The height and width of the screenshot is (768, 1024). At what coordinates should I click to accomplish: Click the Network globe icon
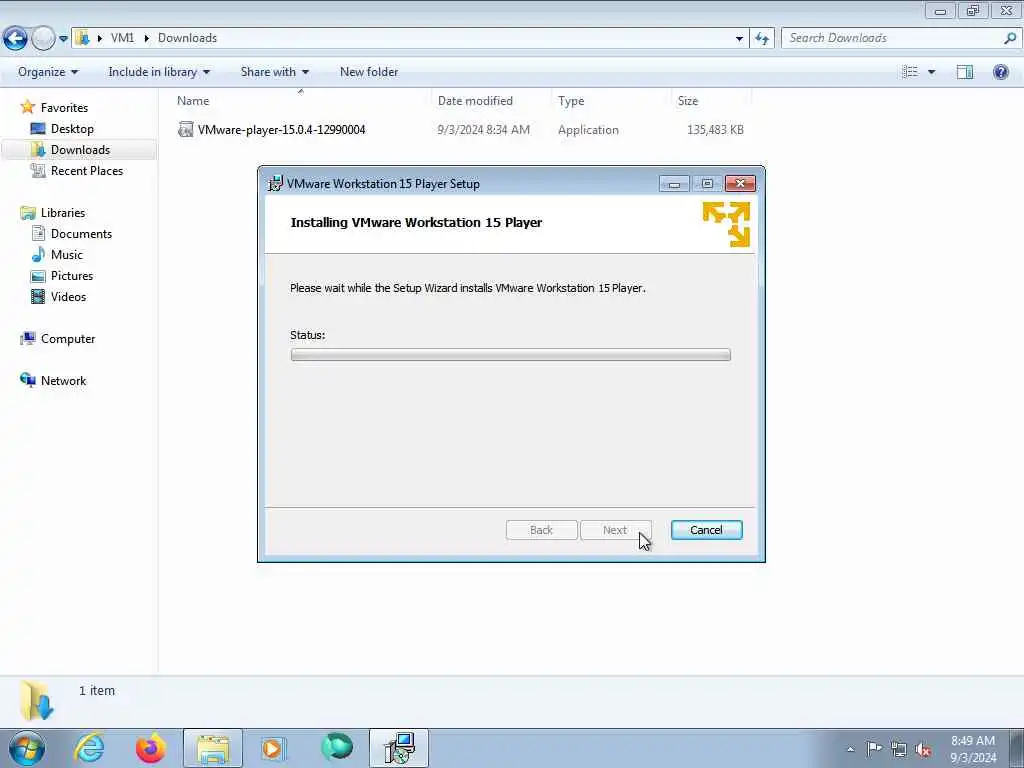(27, 380)
